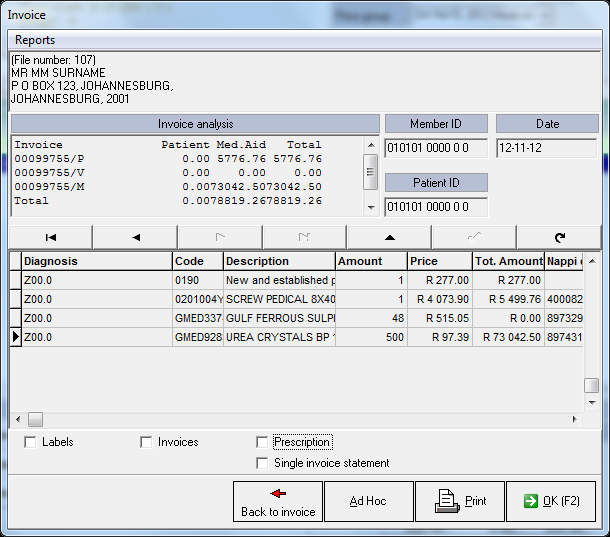
Task: Enable the Labels checkbox
Action: pos(30,442)
